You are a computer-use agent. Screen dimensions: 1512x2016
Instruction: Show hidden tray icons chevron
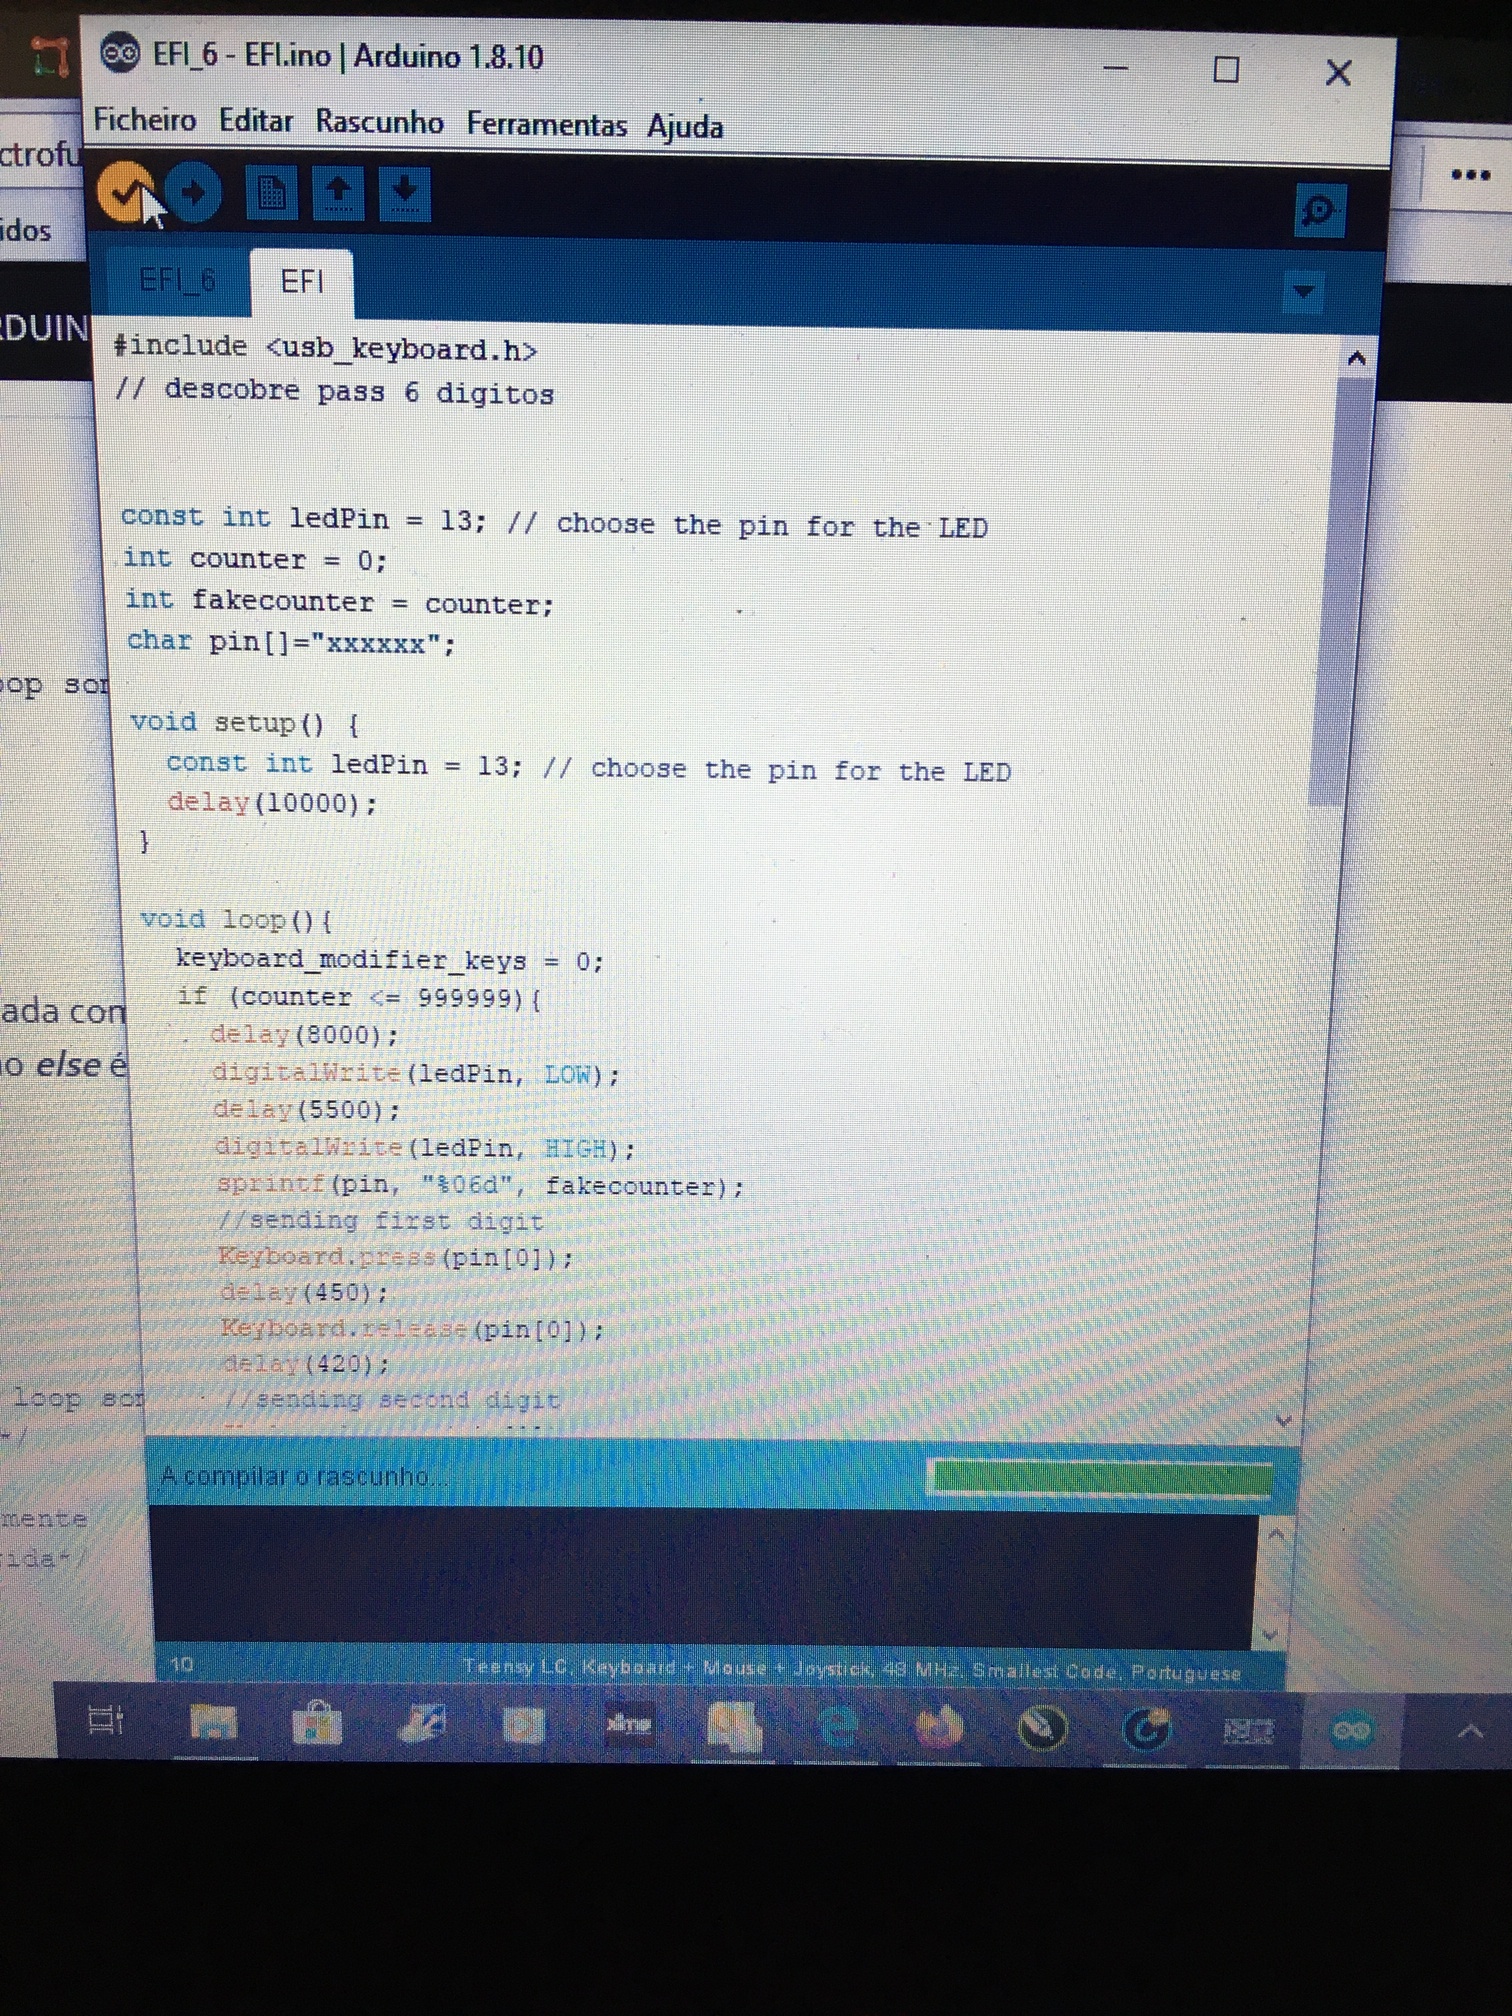click(1470, 1731)
